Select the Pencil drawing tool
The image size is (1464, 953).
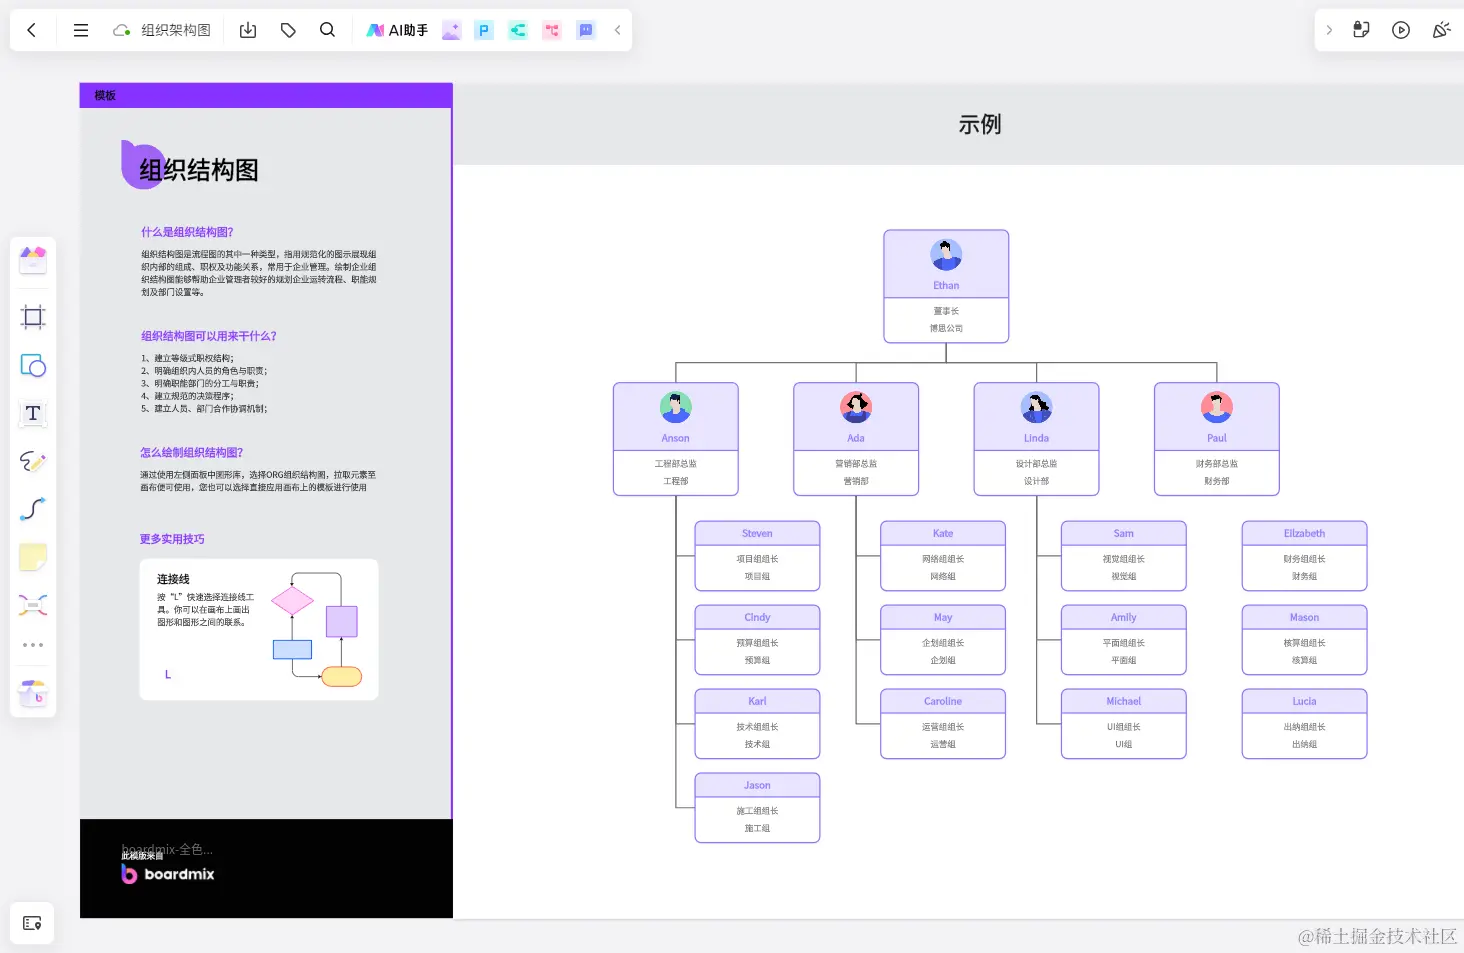[x=33, y=461]
